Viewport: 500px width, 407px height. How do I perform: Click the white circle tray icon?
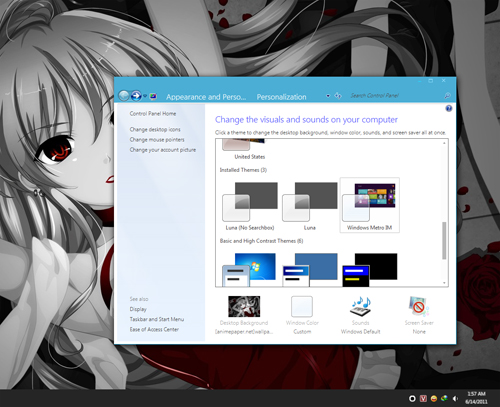click(x=412, y=398)
